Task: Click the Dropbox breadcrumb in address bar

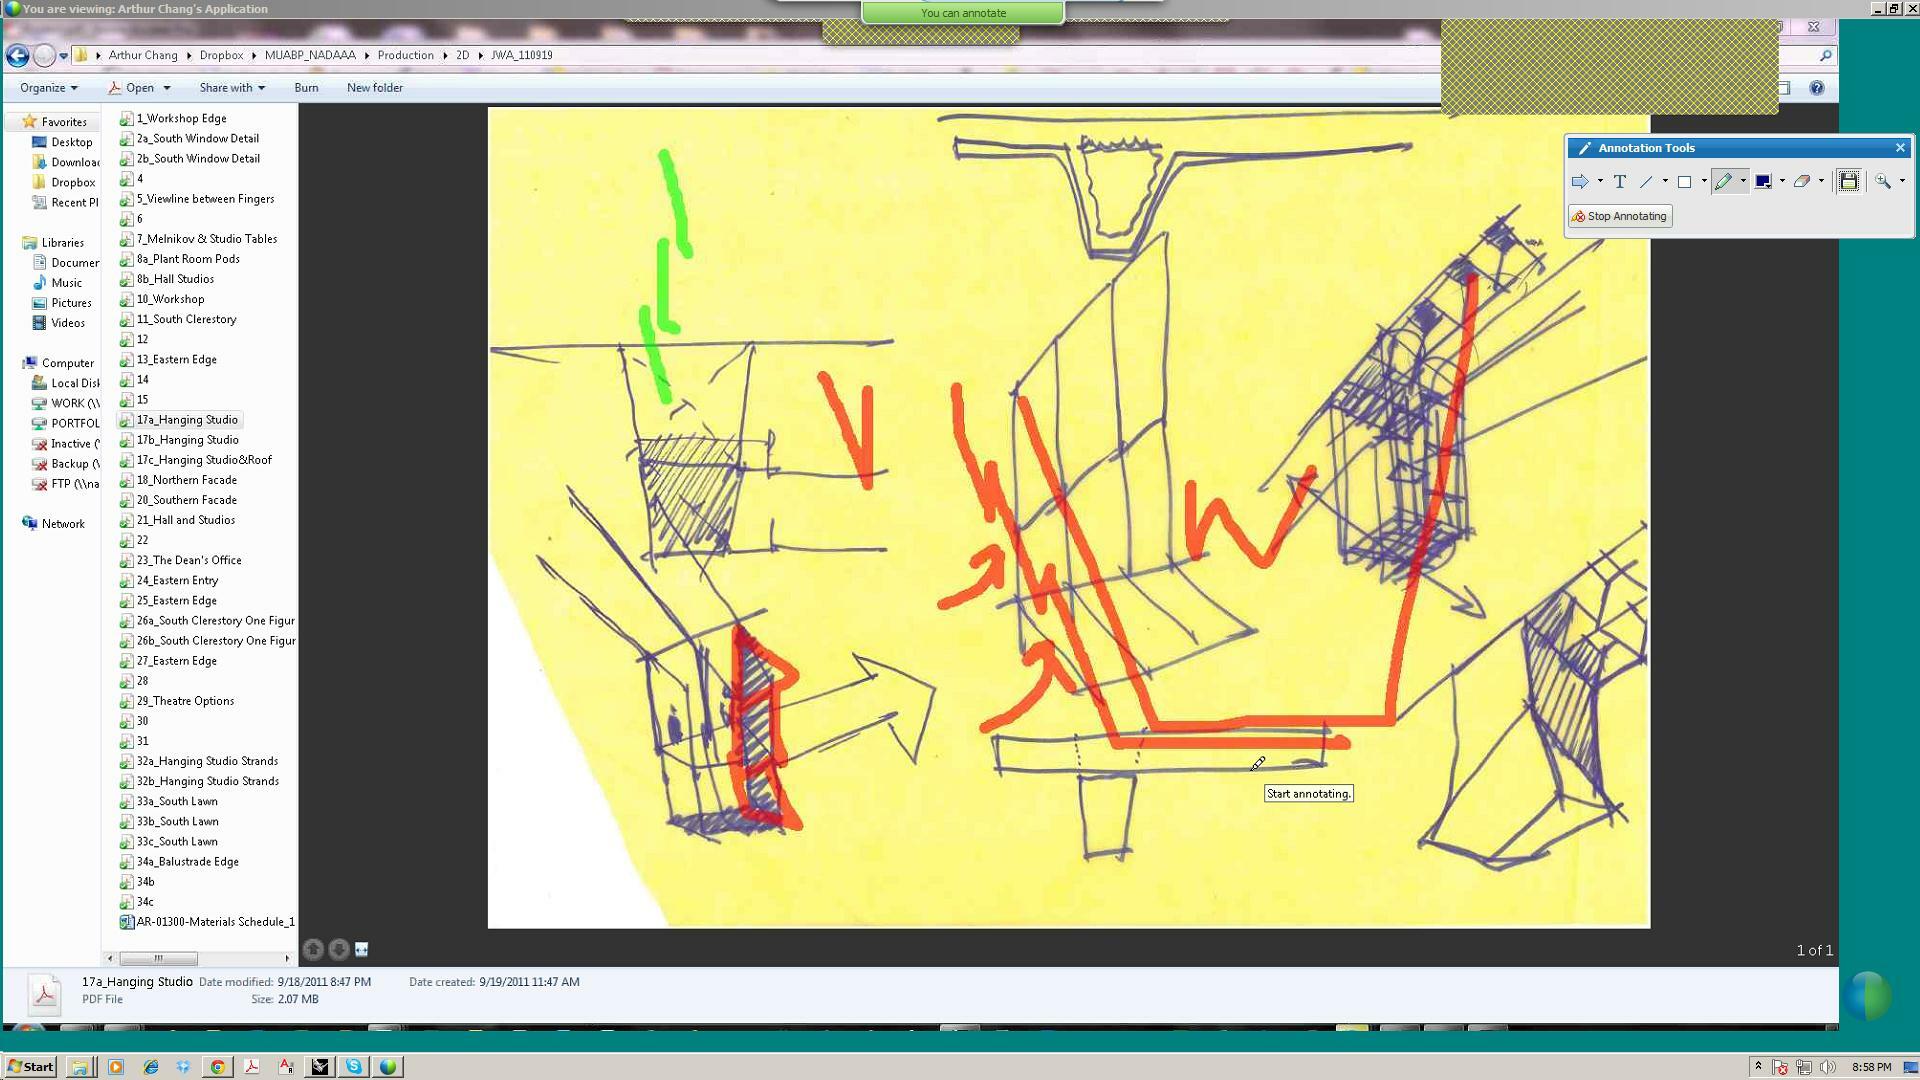Action: [x=221, y=55]
